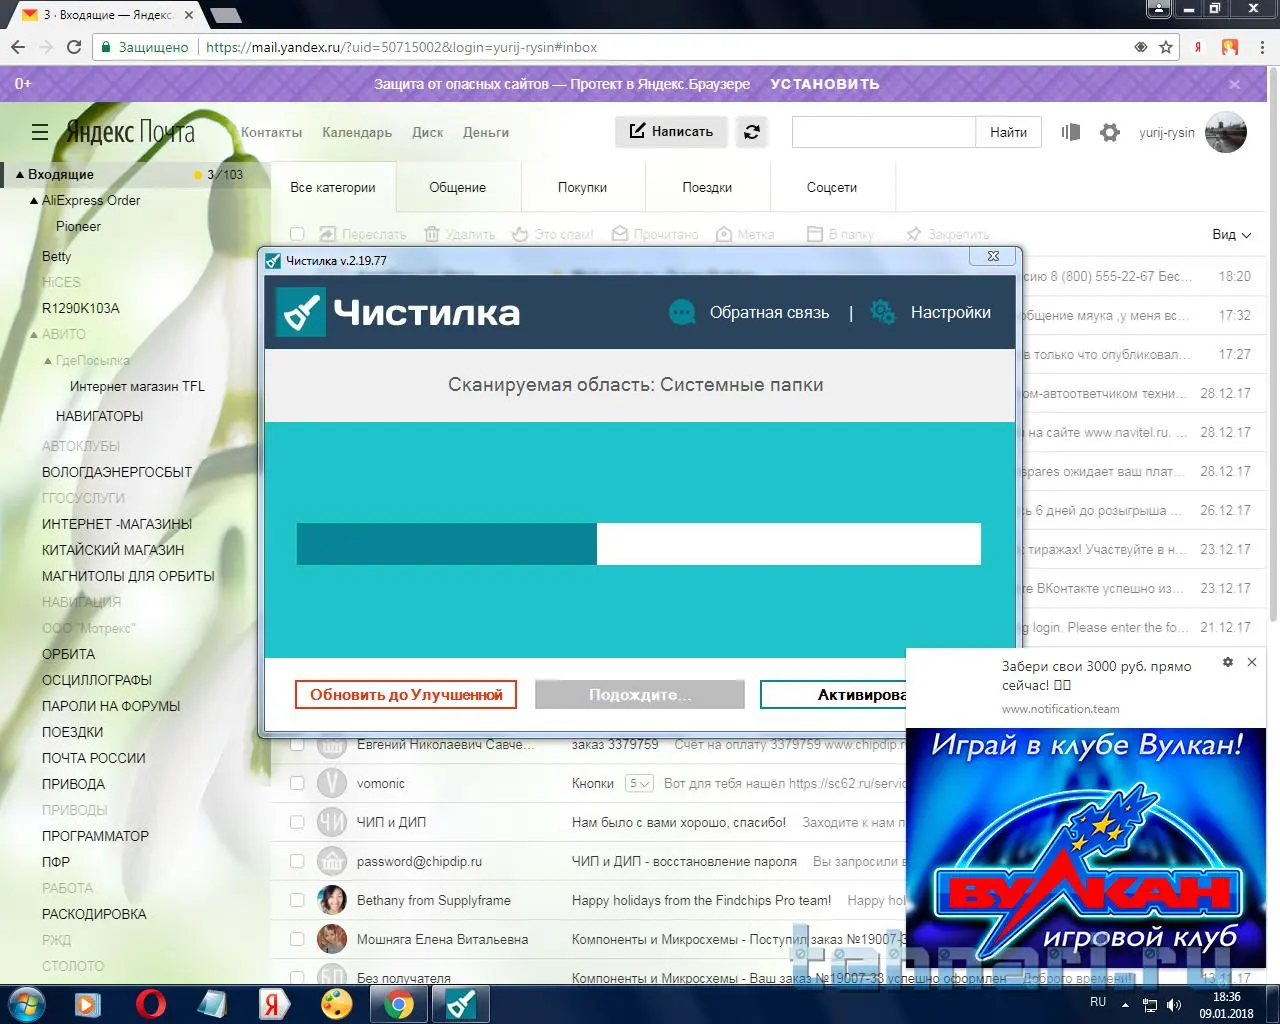Check the ЧИП и ДИП message checkbox
The width and height of the screenshot is (1280, 1024).
(297, 822)
